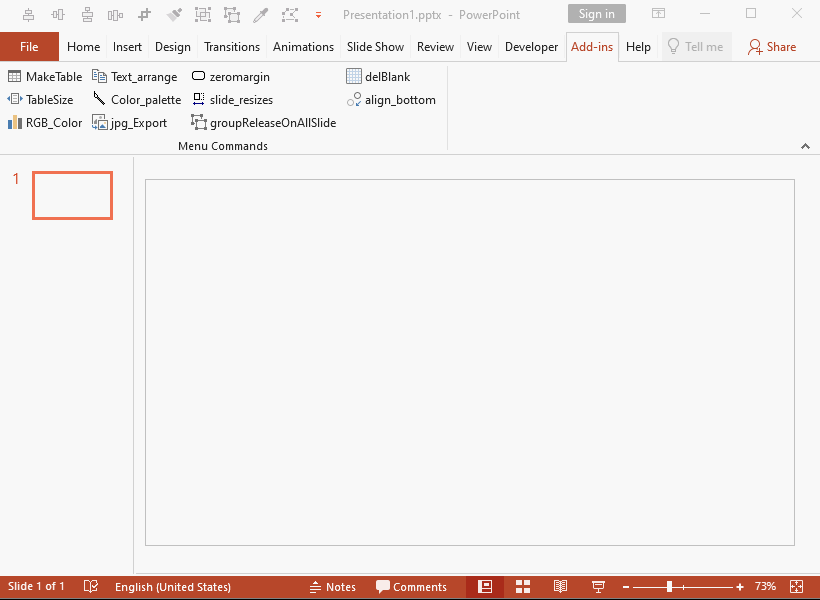This screenshot has height=600, width=820.
Task: Click the Align Center icon in quick access toolbar
Action: pyautogui.click(x=29, y=15)
